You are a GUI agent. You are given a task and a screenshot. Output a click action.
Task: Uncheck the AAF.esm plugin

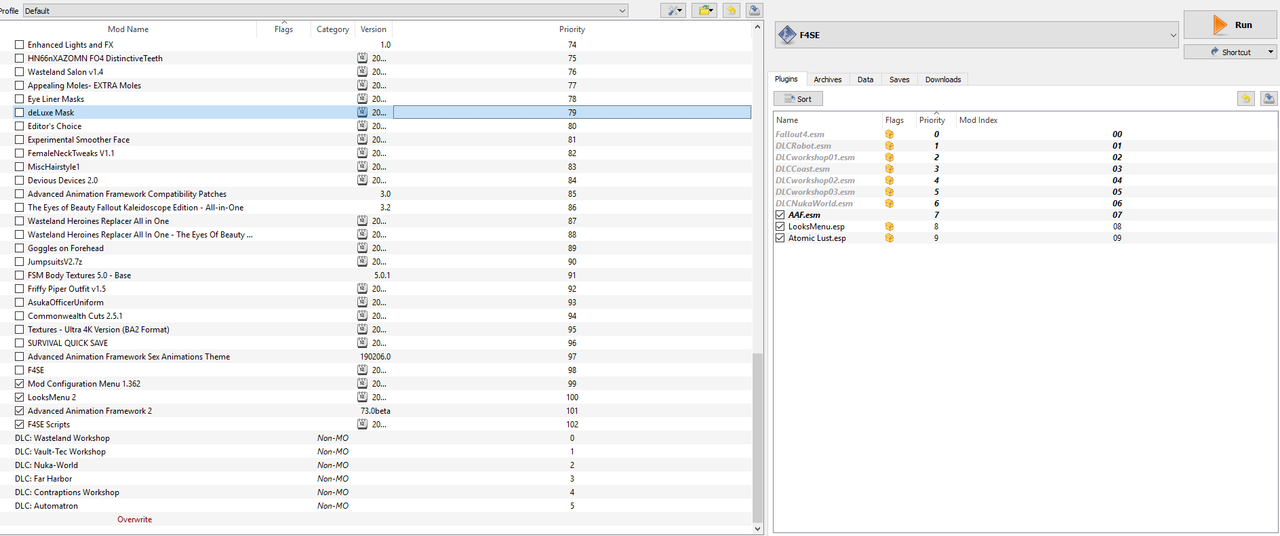tap(781, 214)
